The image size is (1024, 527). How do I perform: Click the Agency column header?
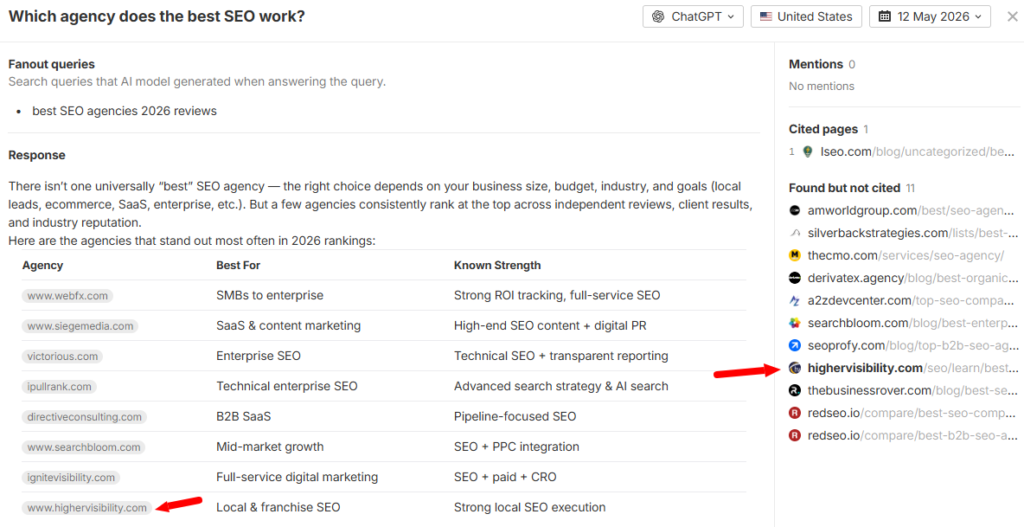42,265
